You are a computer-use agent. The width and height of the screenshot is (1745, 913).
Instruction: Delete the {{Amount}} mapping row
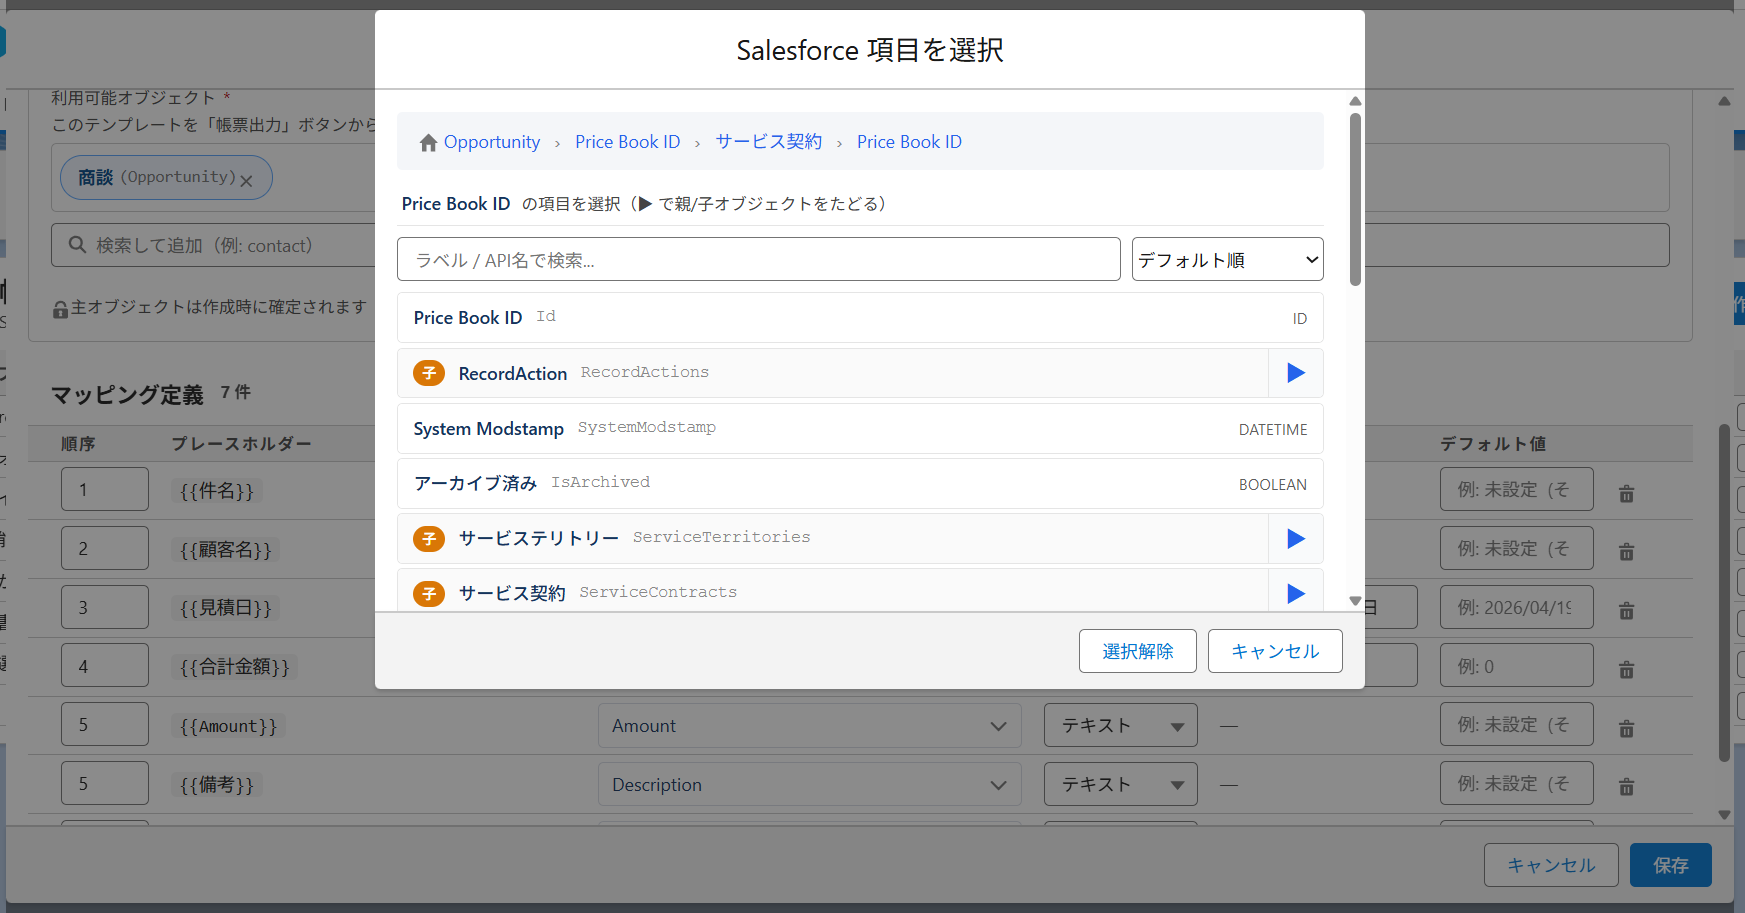point(1627,729)
